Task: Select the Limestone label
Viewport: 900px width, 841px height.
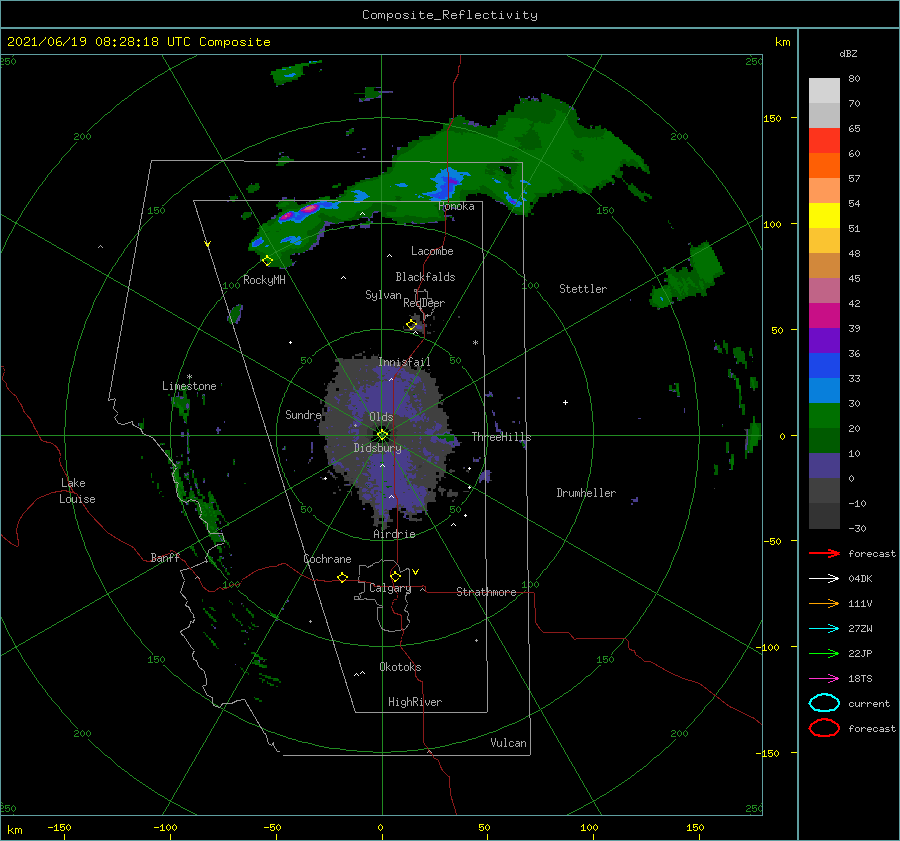Action: tap(189, 386)
